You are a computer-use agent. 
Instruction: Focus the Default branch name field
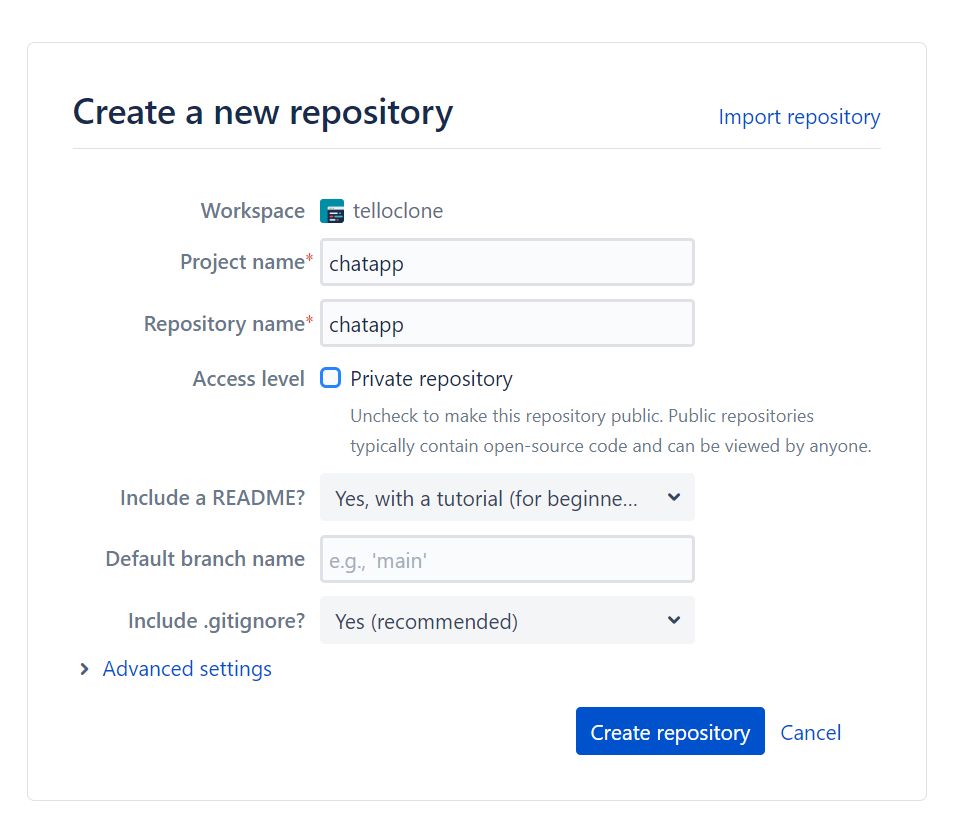507,559
